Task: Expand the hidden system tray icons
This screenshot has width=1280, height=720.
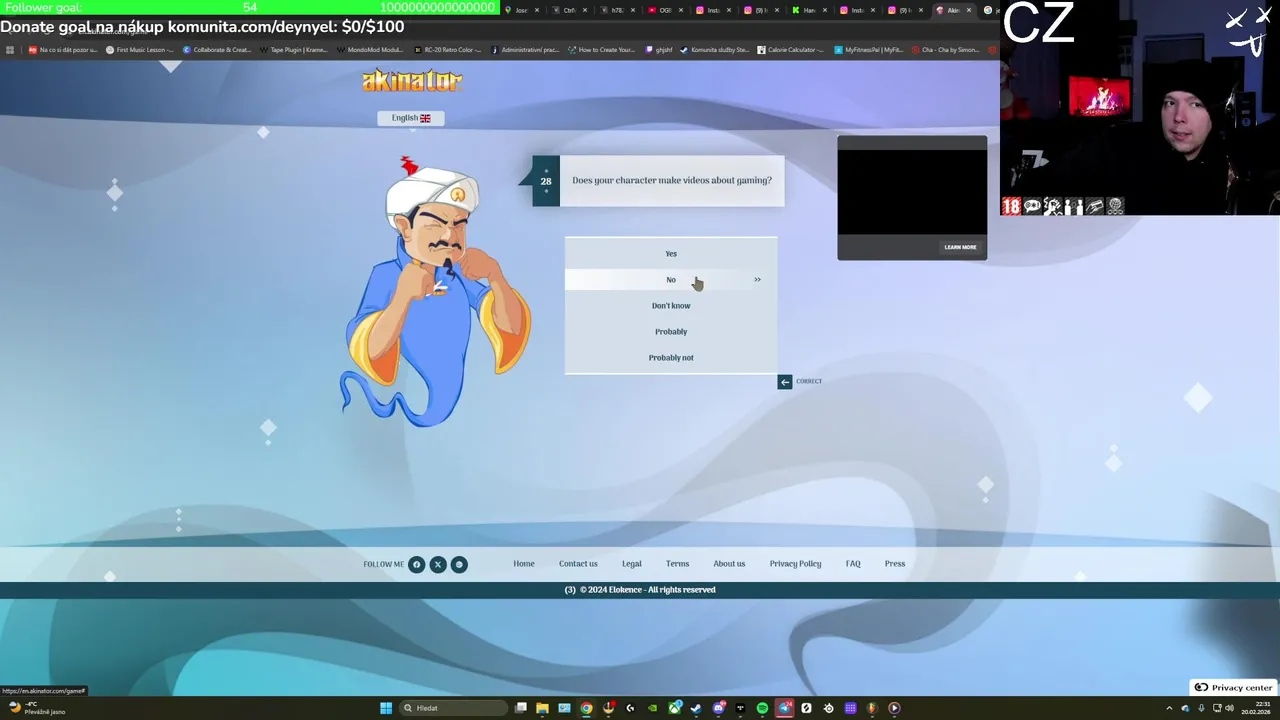Action: [x=1169, y=708]
